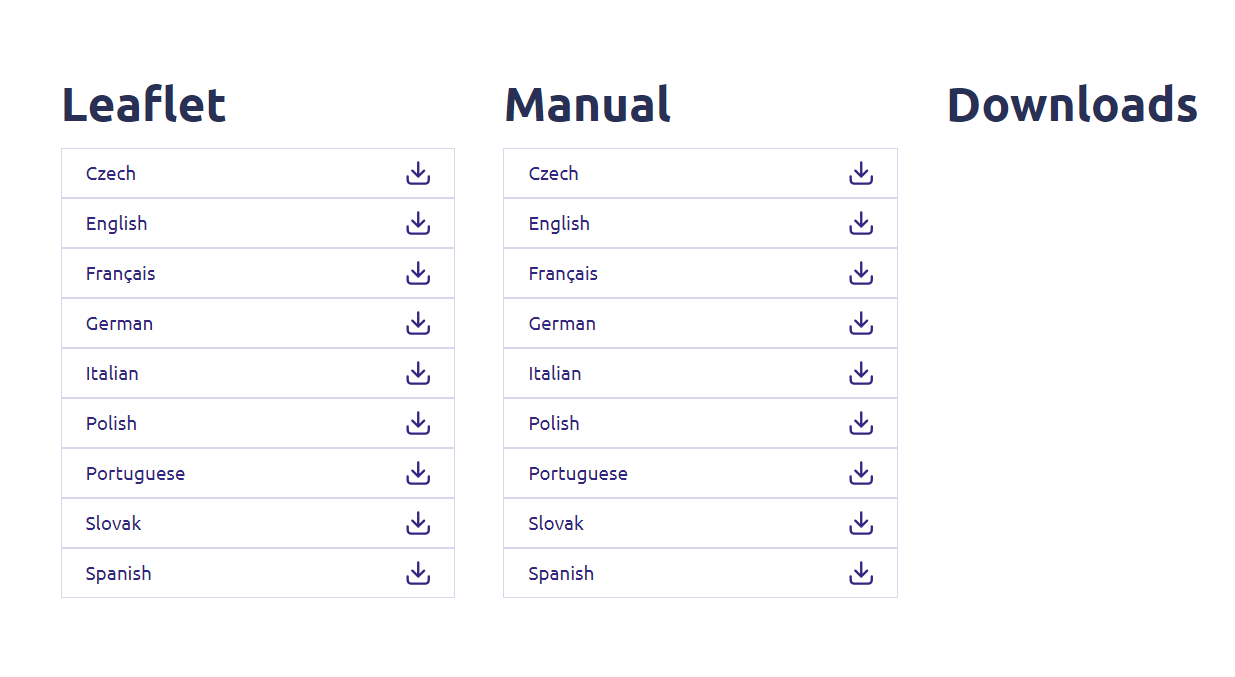Select the Italian text in Leaflet list
This screenshot has width=1235, height=677.
112,373
